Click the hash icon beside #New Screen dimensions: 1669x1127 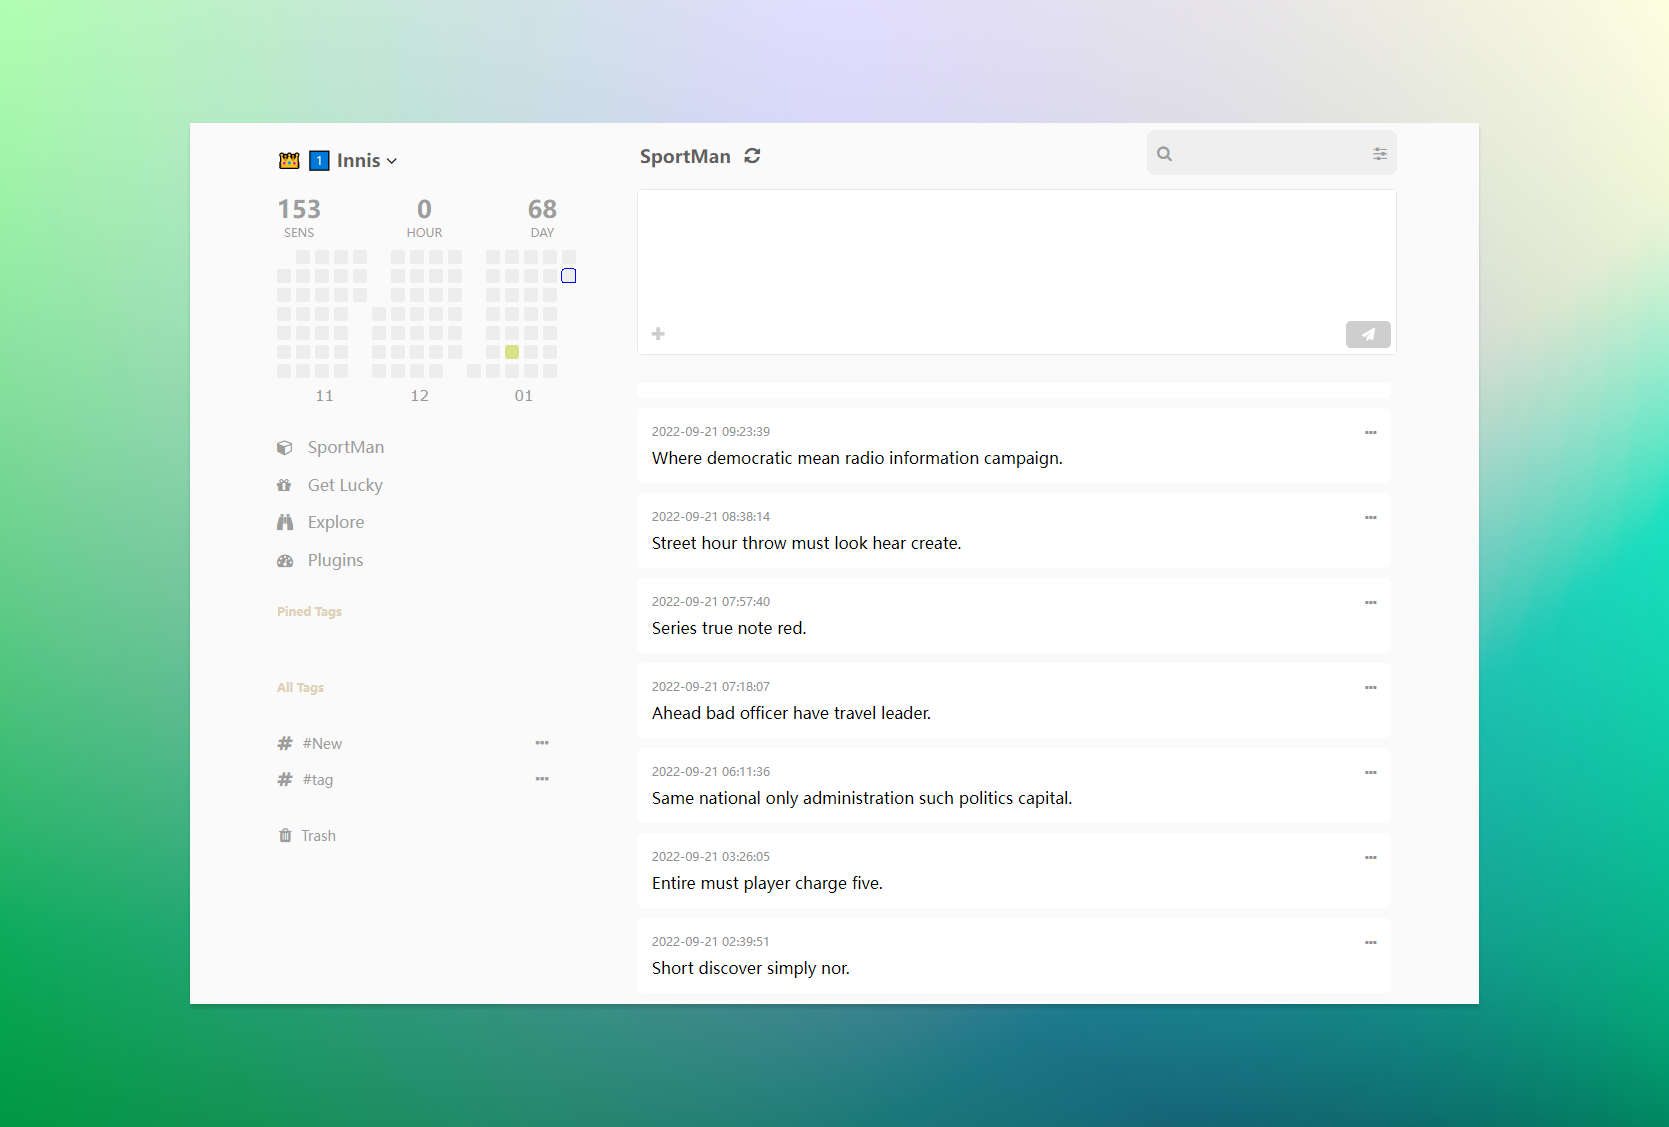tap(285, 743)
